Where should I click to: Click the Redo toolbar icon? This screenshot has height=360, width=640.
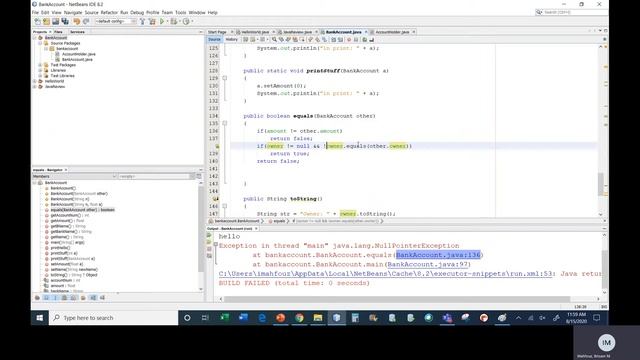click(x=86, y=21)
